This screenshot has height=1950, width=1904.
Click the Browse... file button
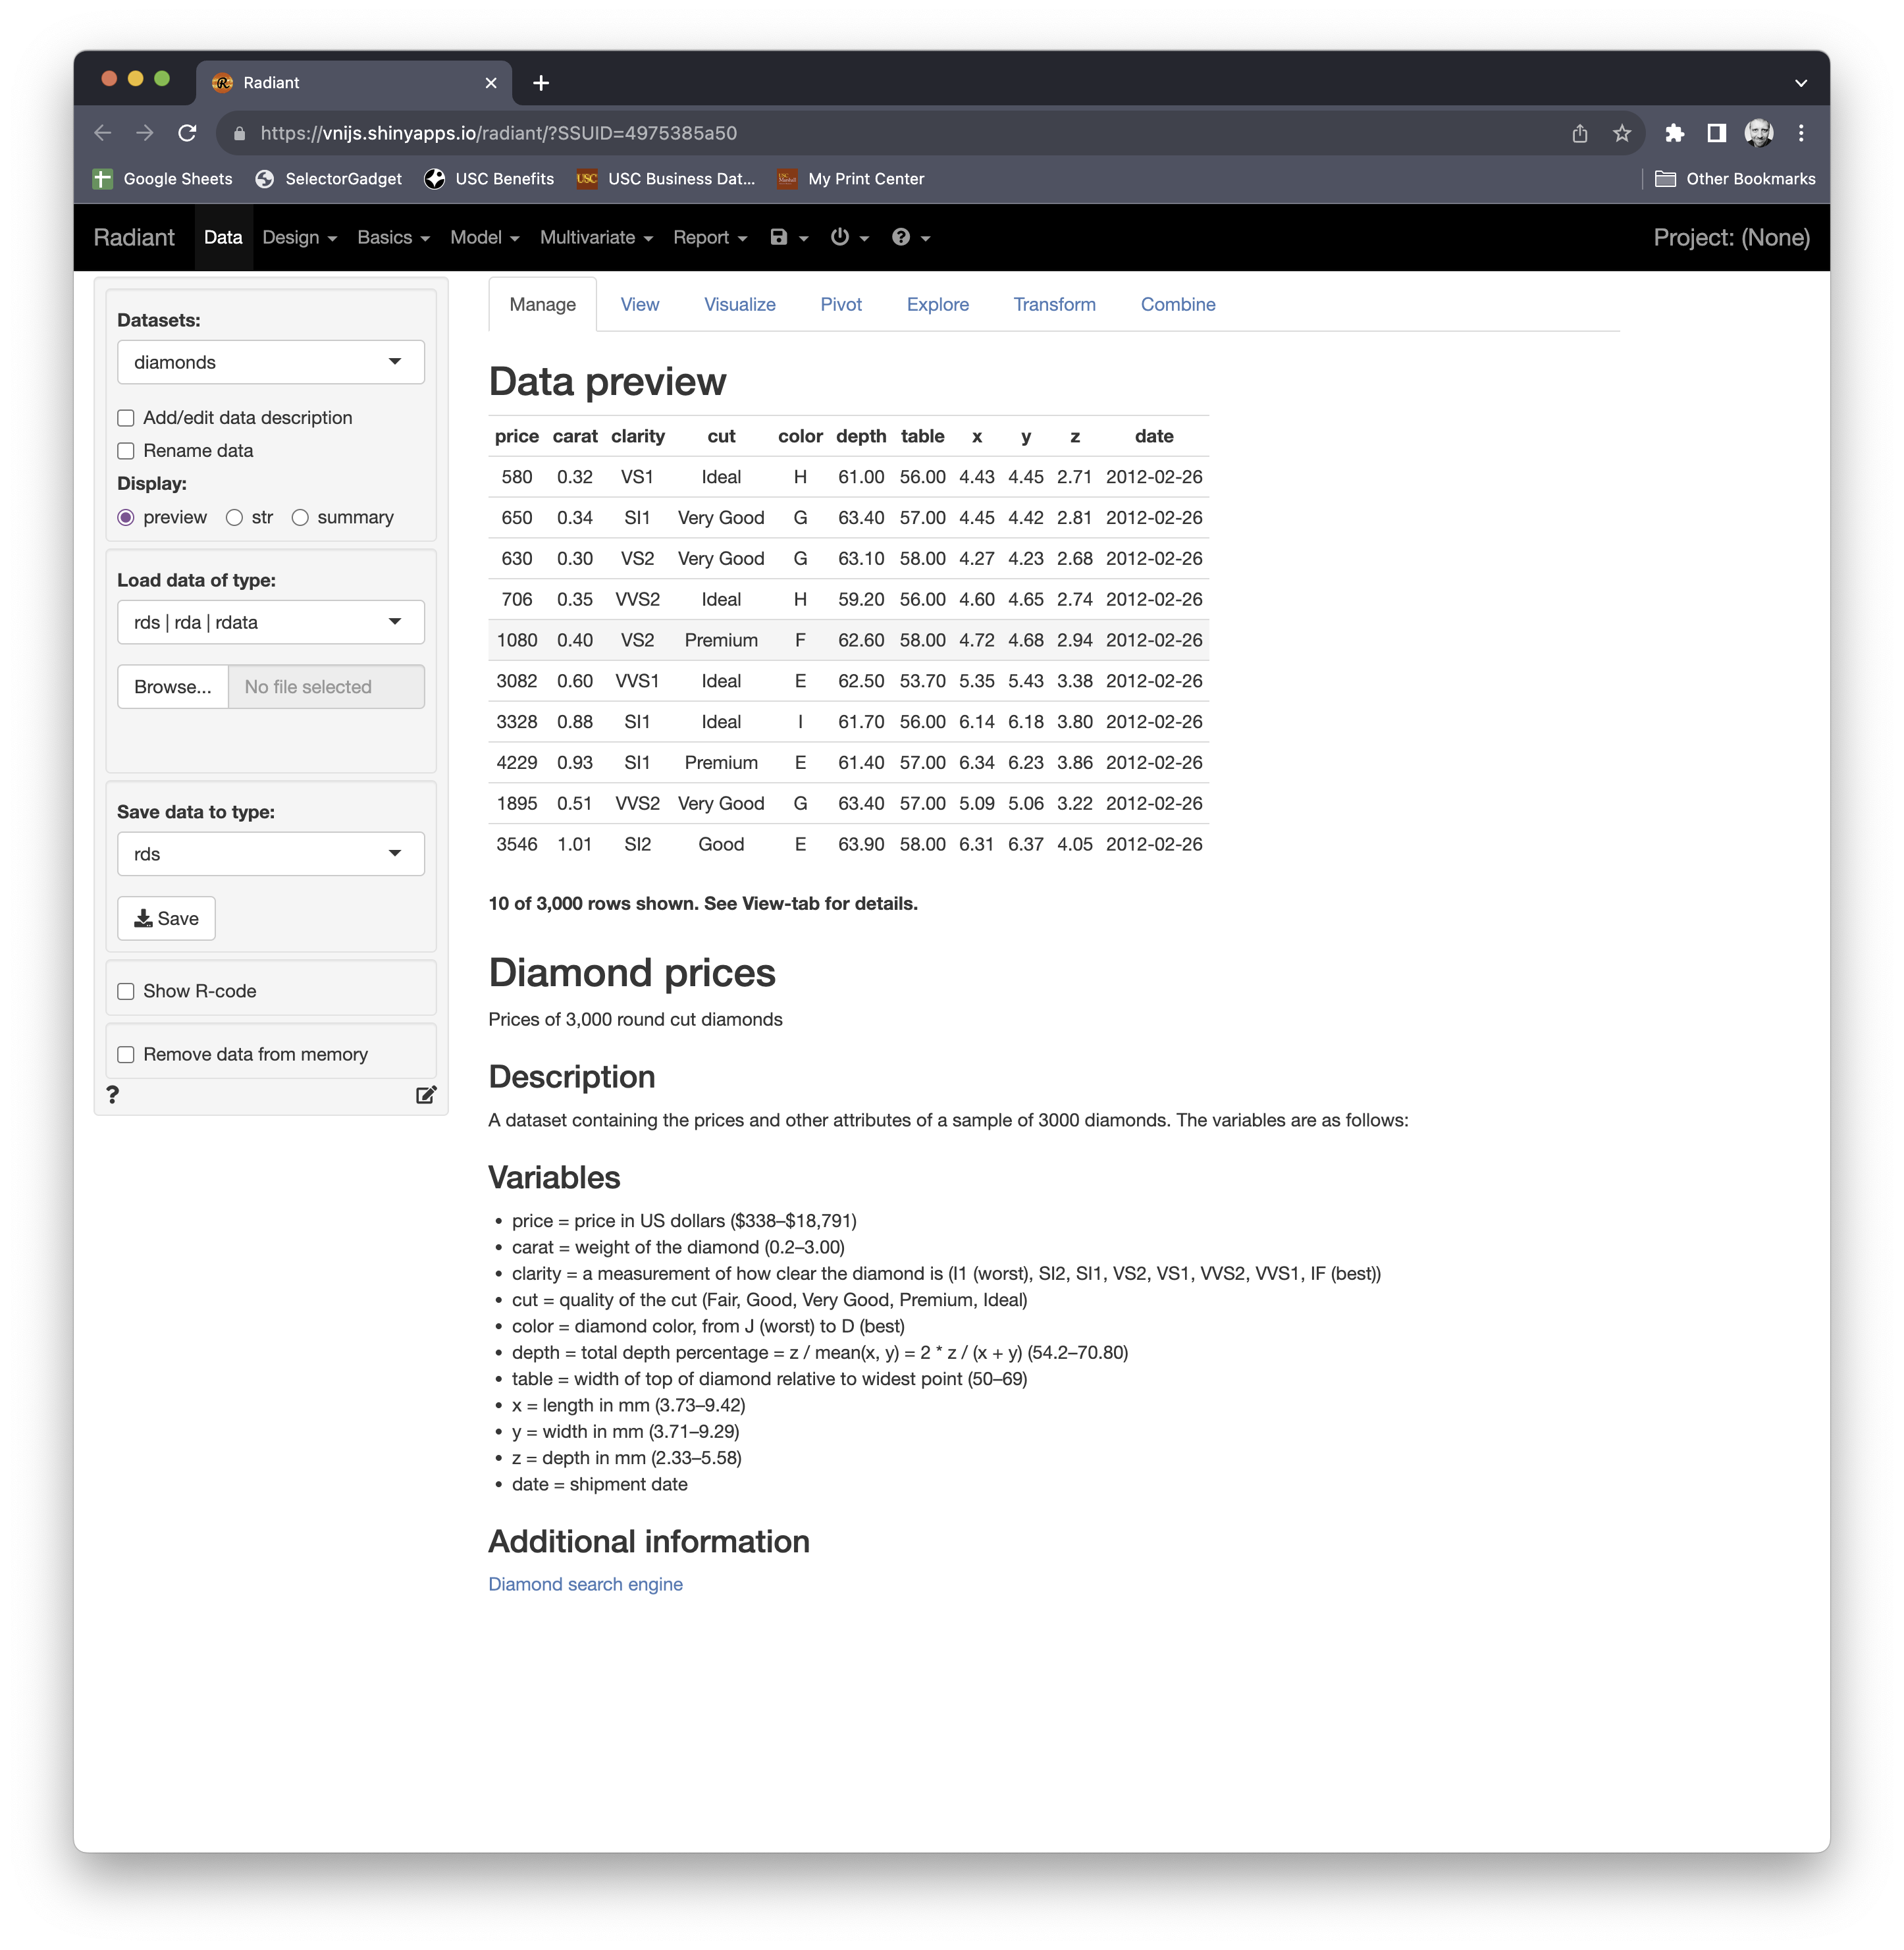pos(173,687)
